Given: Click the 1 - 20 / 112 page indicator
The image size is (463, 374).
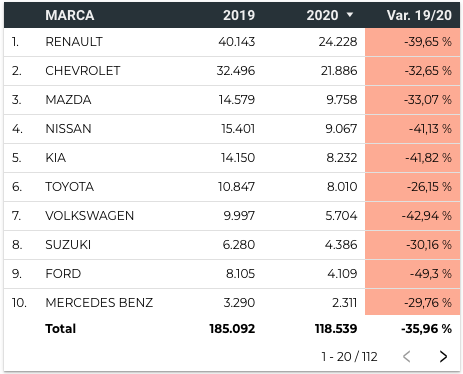Looking at the screenshot, I should pyautogui.click(x=349, y=356).
